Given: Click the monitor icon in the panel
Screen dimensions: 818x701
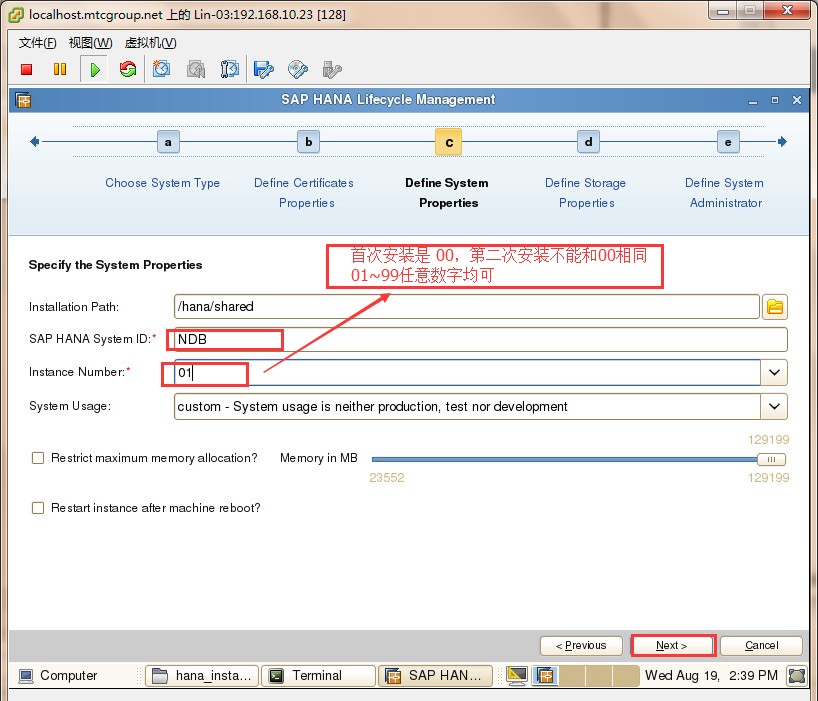Looking at the screenshot, I should [516, 675].
